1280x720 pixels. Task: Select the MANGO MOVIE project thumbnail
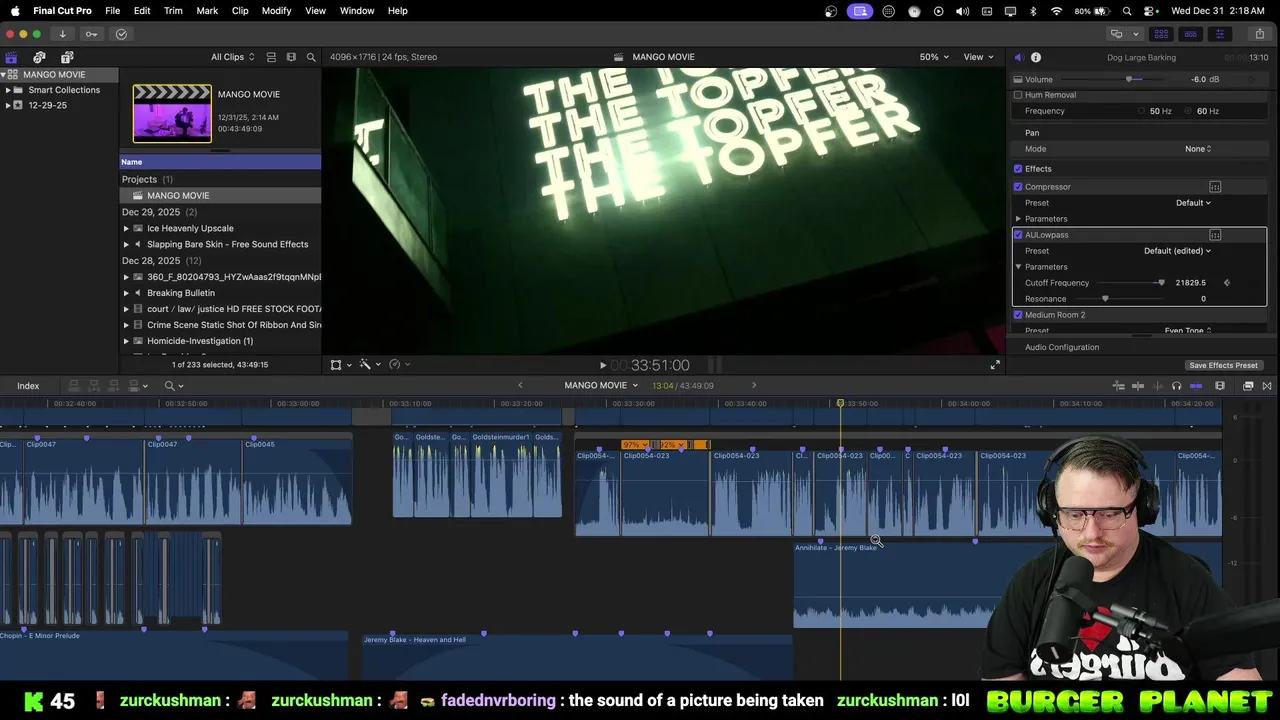point(172,113)
